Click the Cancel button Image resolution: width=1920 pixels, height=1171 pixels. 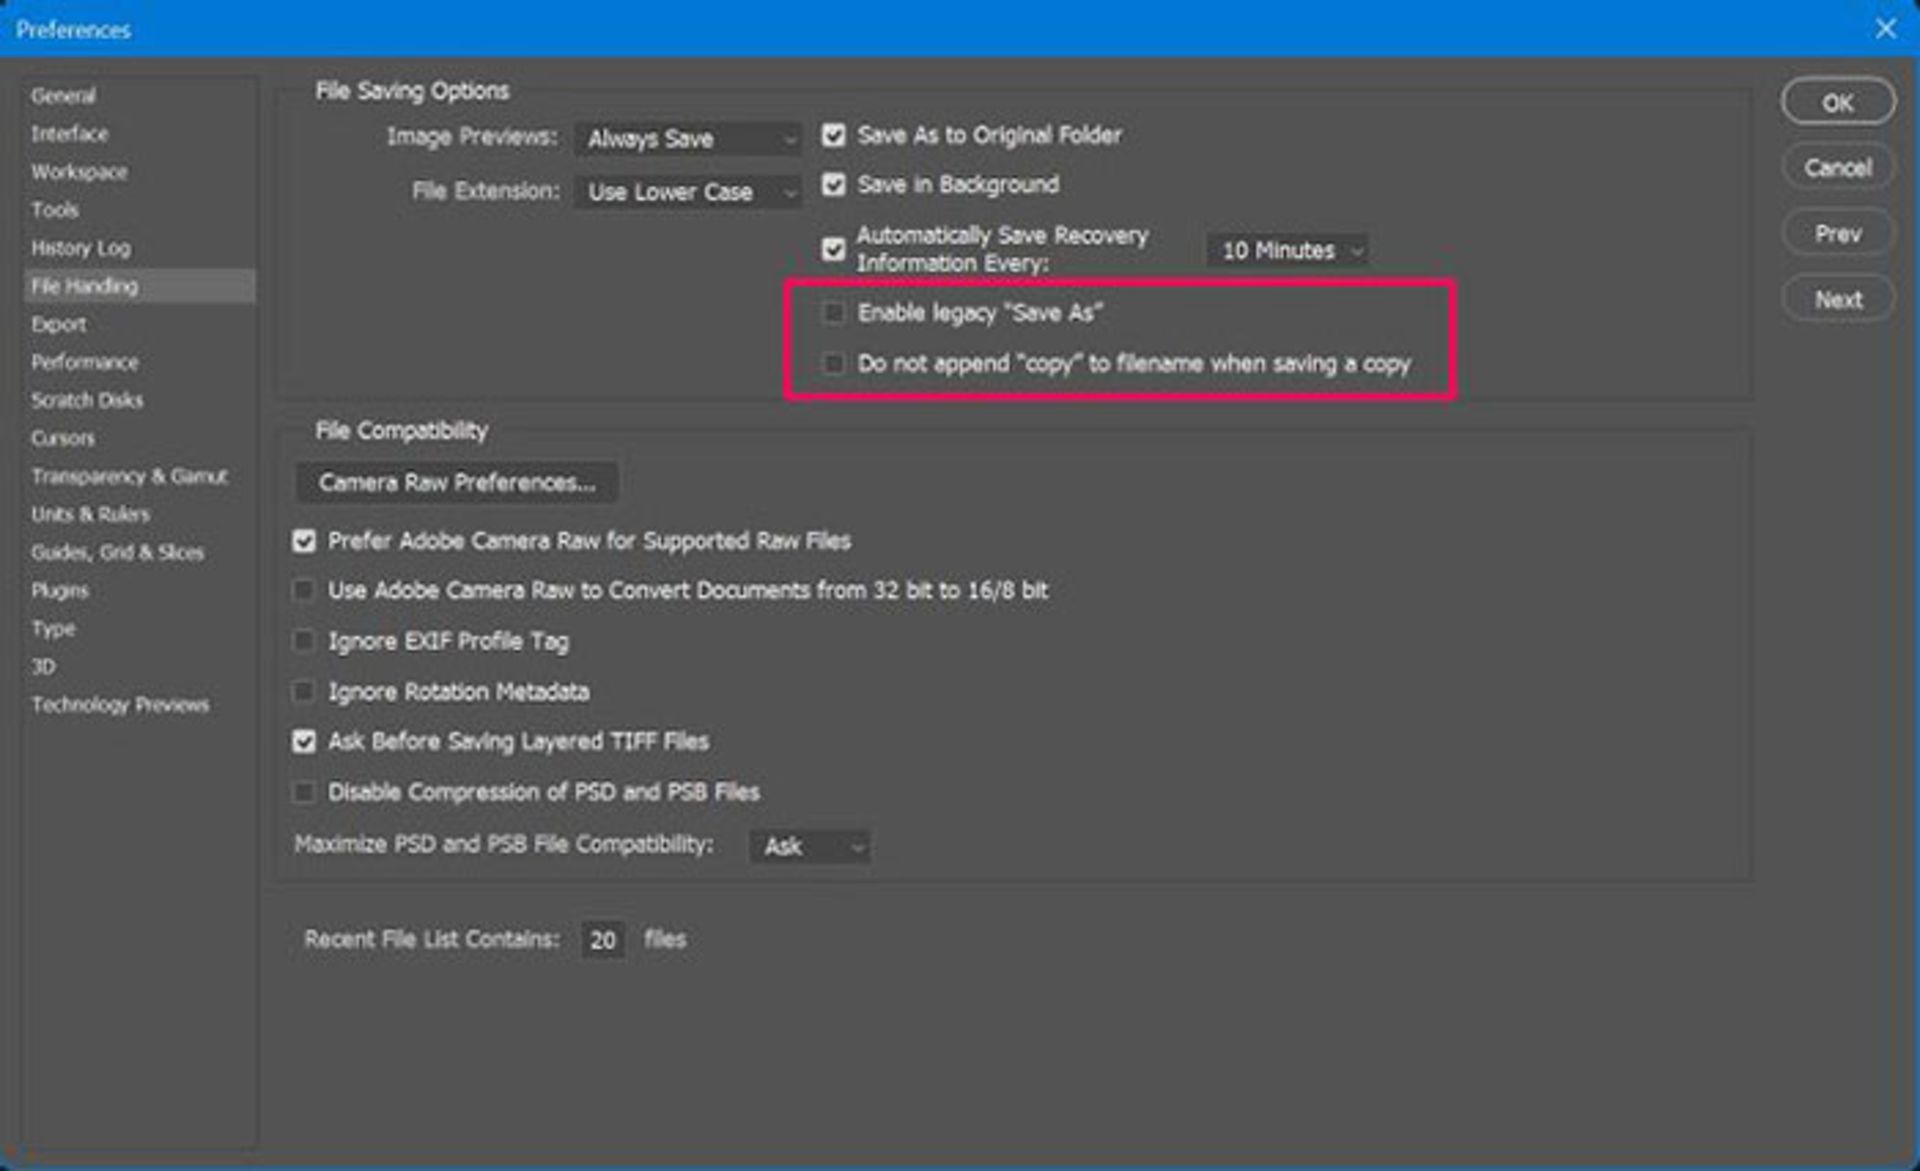pos(1838,168)
